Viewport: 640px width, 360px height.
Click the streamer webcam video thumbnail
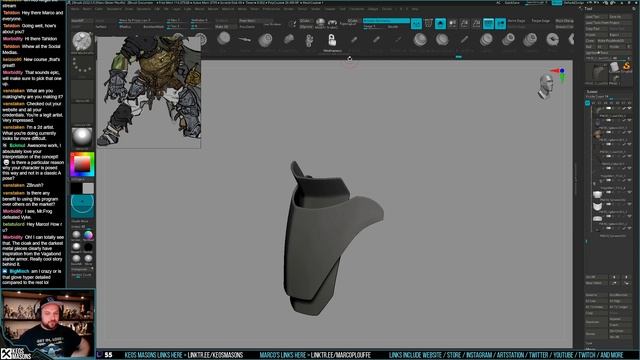pyautogui.click(x=48, y=324)
